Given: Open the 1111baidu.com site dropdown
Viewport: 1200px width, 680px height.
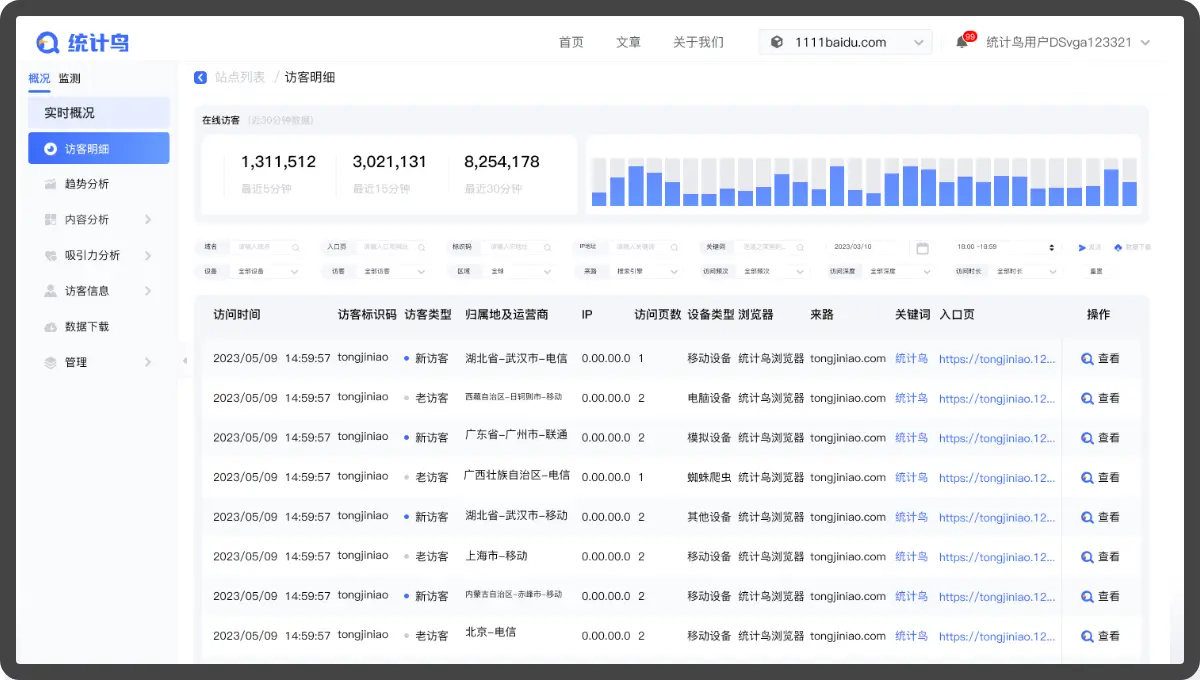Looking at the screenshot, I should 846,42.
